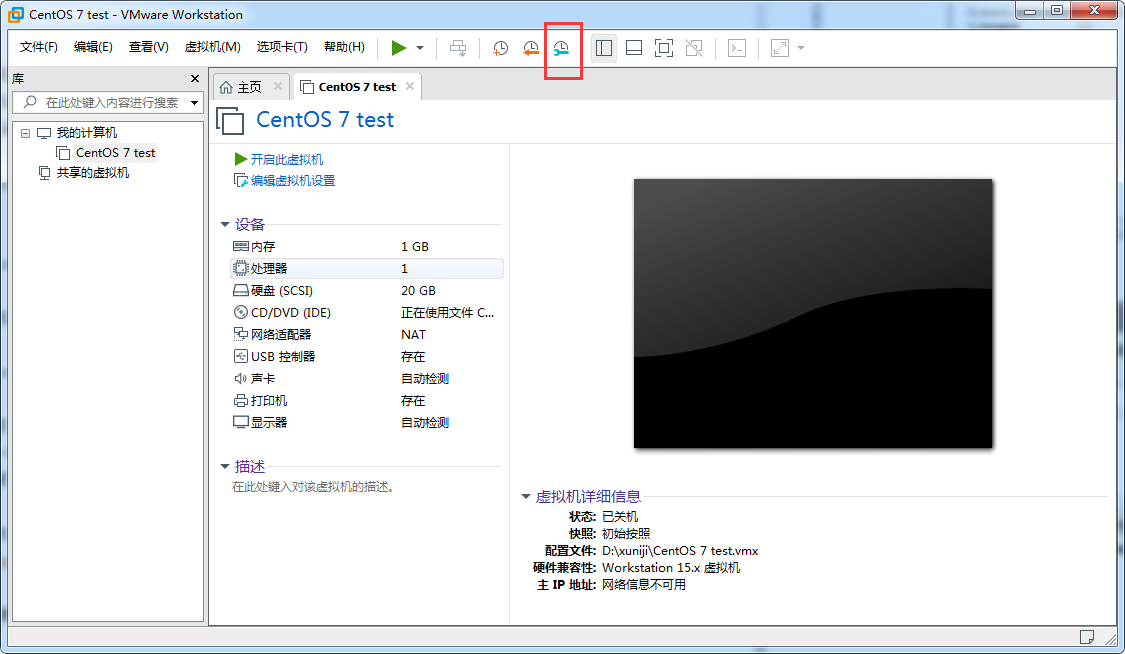Click 20 GB hard disk value
The image size is (1125, 654).
(418, 290)
